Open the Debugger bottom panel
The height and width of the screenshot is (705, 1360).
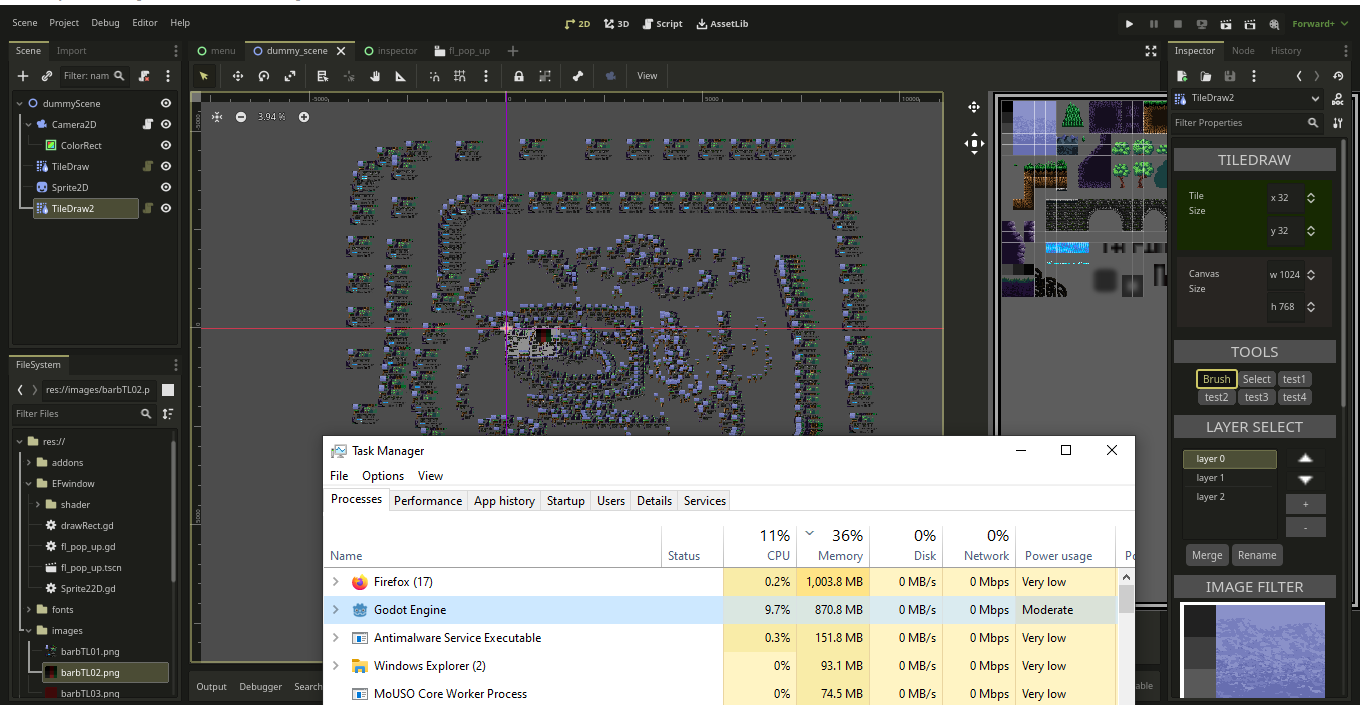(260, 687)
